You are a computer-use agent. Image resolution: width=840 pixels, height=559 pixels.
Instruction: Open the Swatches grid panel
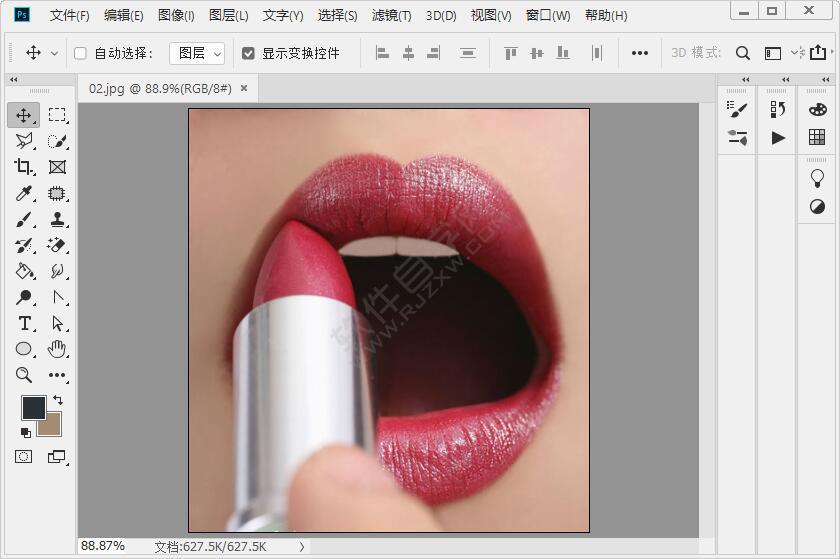coord(817,137)
